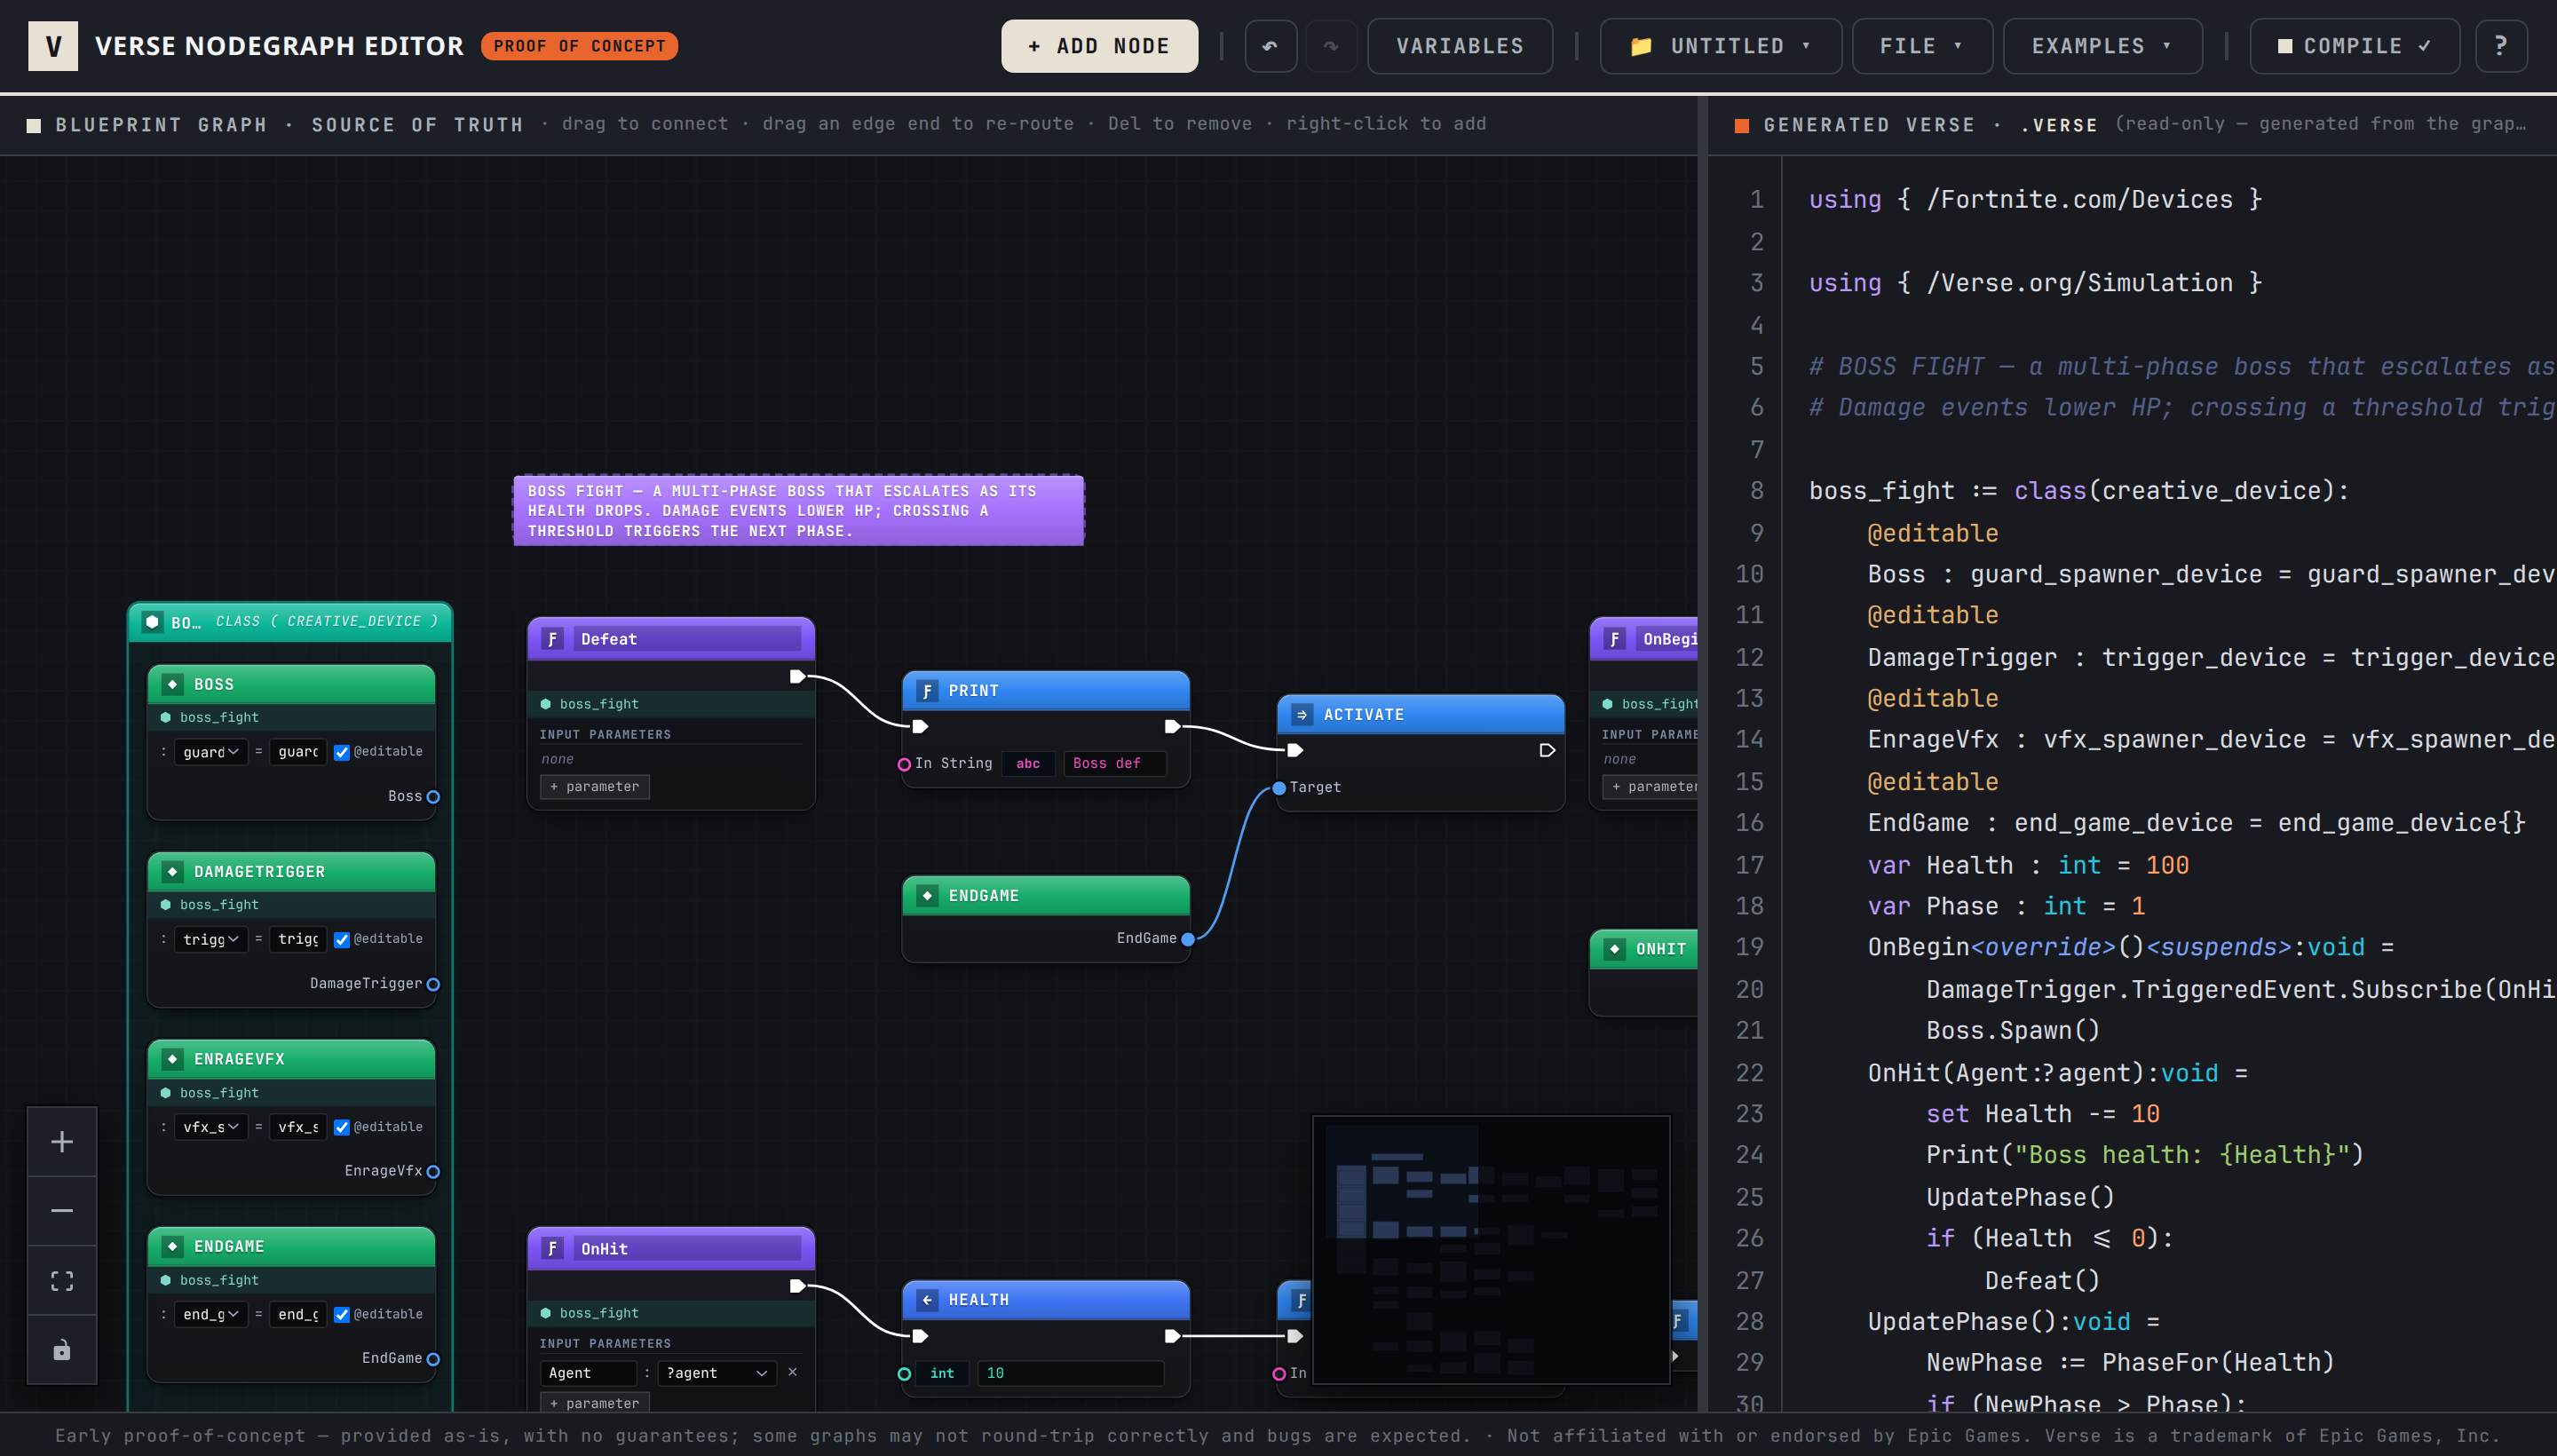The width and height of the screenshot is (2557, 1456).
Task: Zoom in the graph canvas with plus
Action: (62, 1141)
